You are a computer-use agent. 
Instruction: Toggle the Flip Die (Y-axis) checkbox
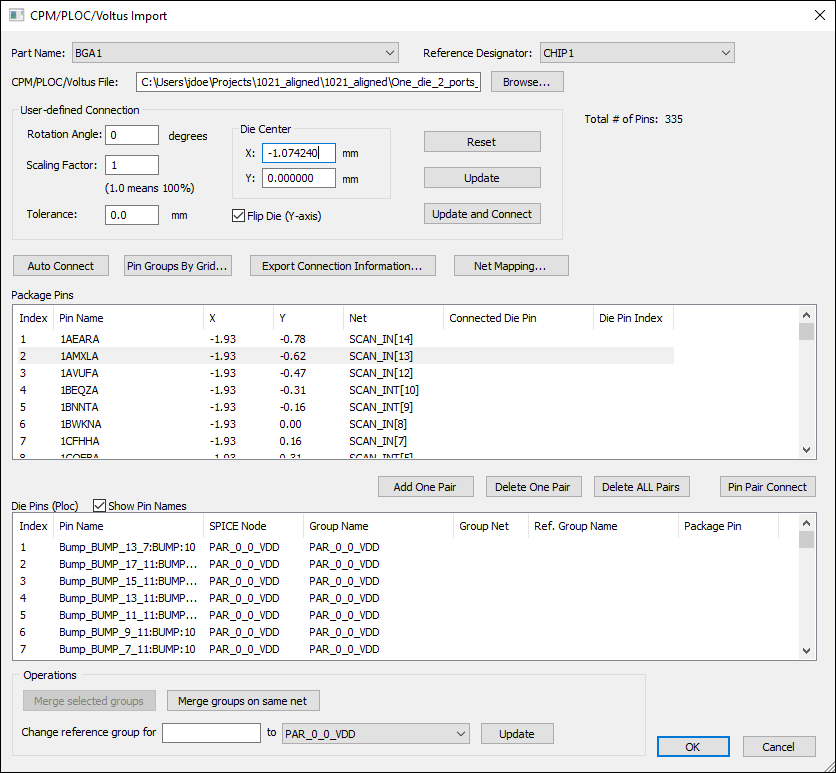click(x=239, y=215)
